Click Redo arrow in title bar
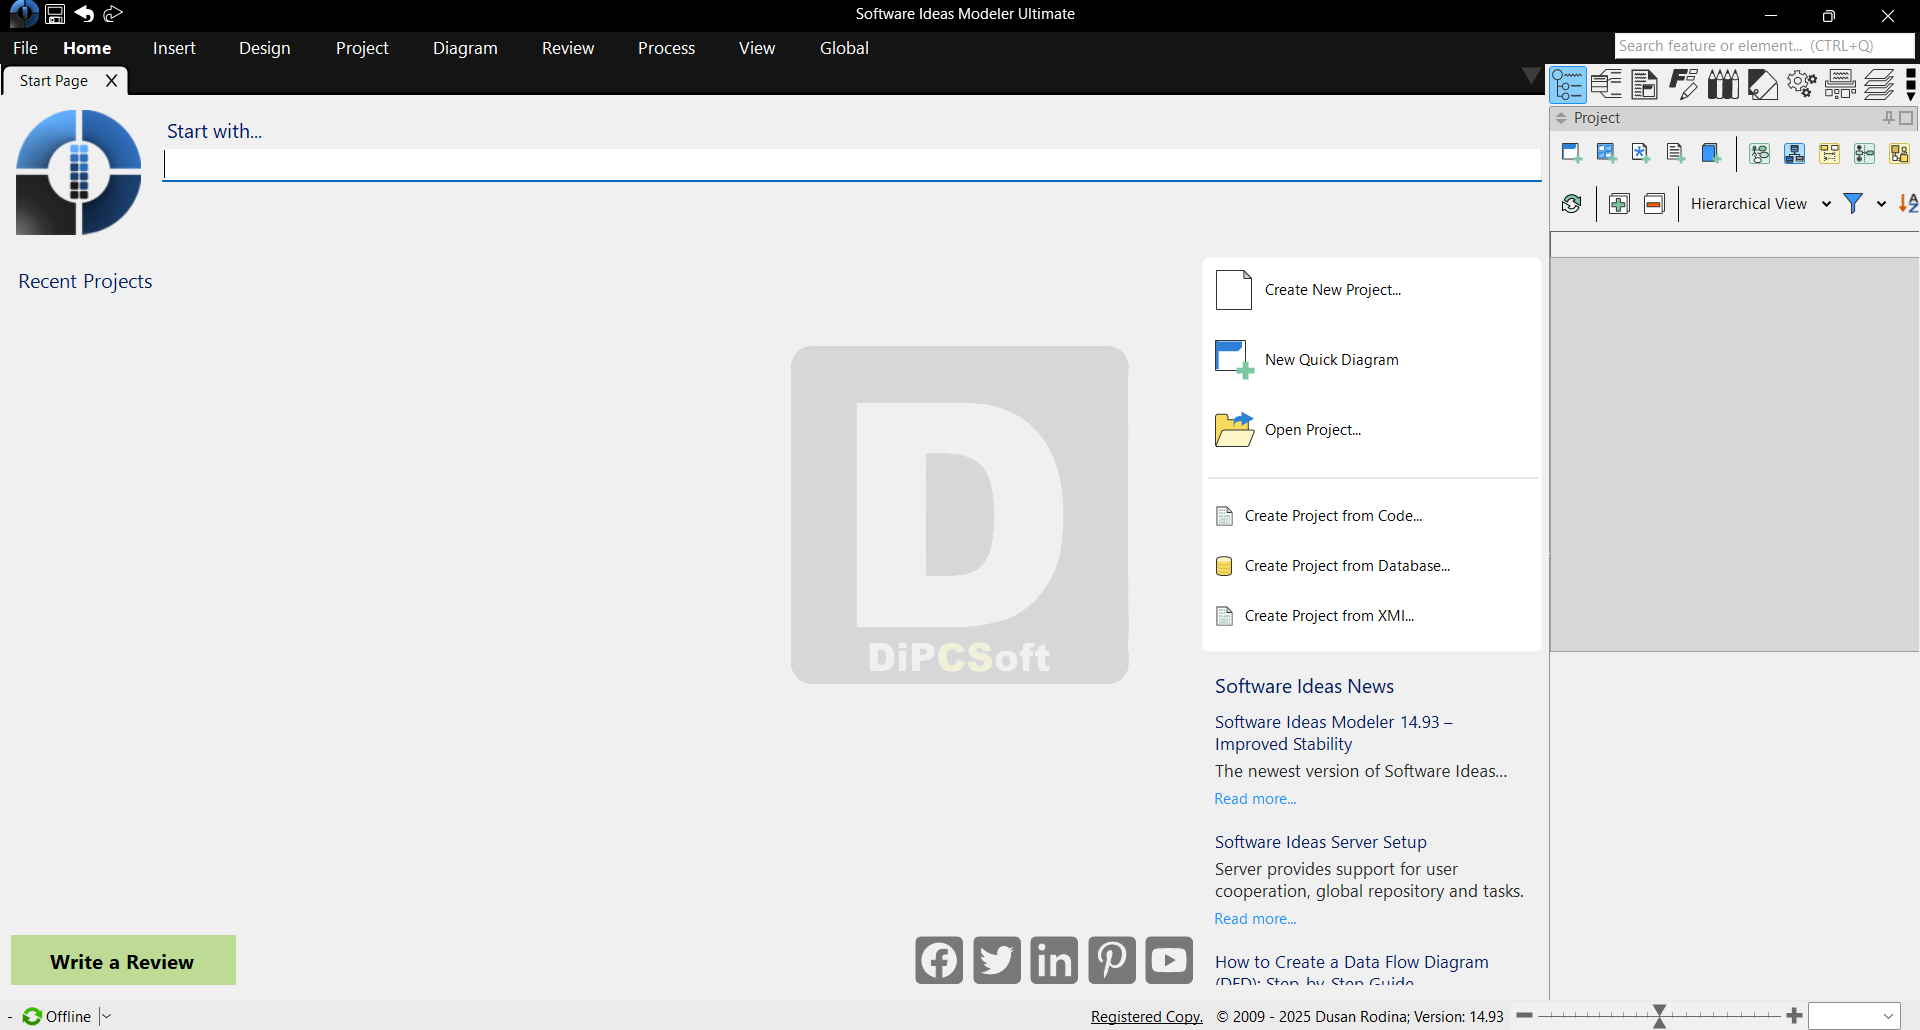This screenshot has width=1920, height=1030. pyautogui.click(x=113, y=14)
